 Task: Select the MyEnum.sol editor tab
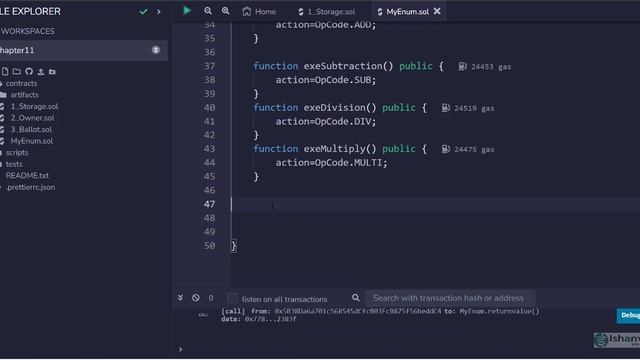click(403, 12)
